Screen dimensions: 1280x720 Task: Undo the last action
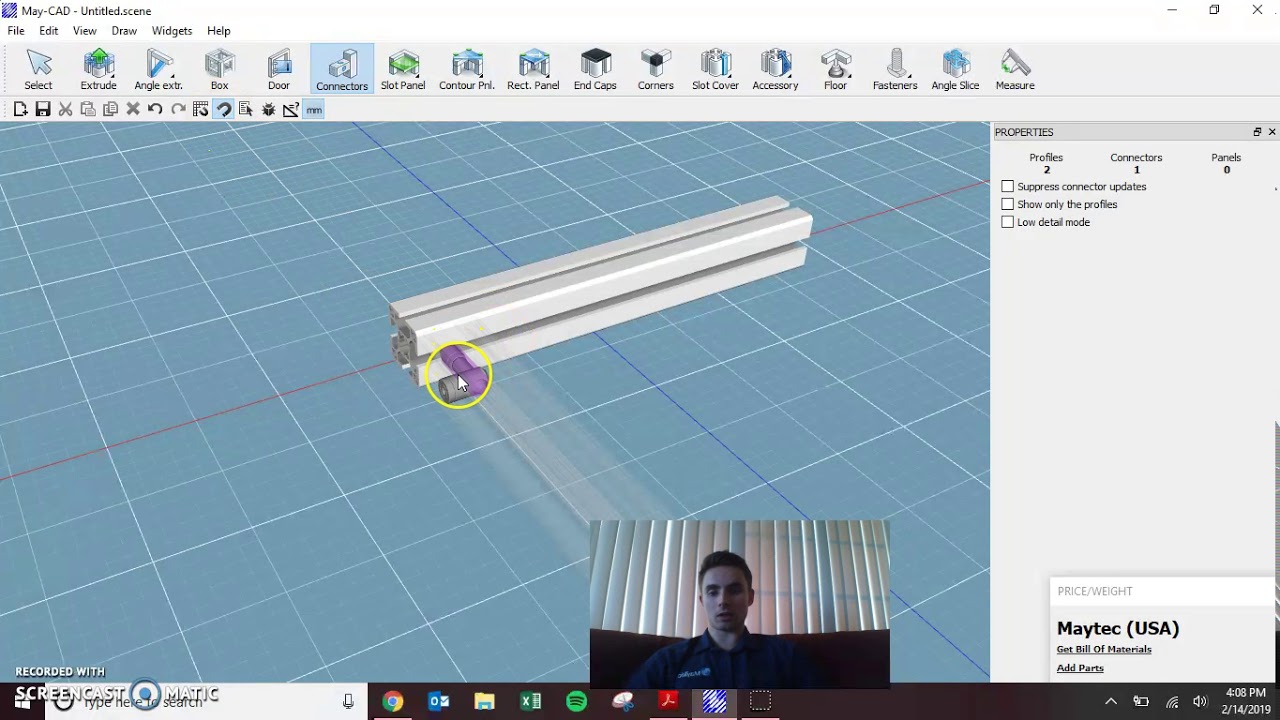[x=155, y=109]
